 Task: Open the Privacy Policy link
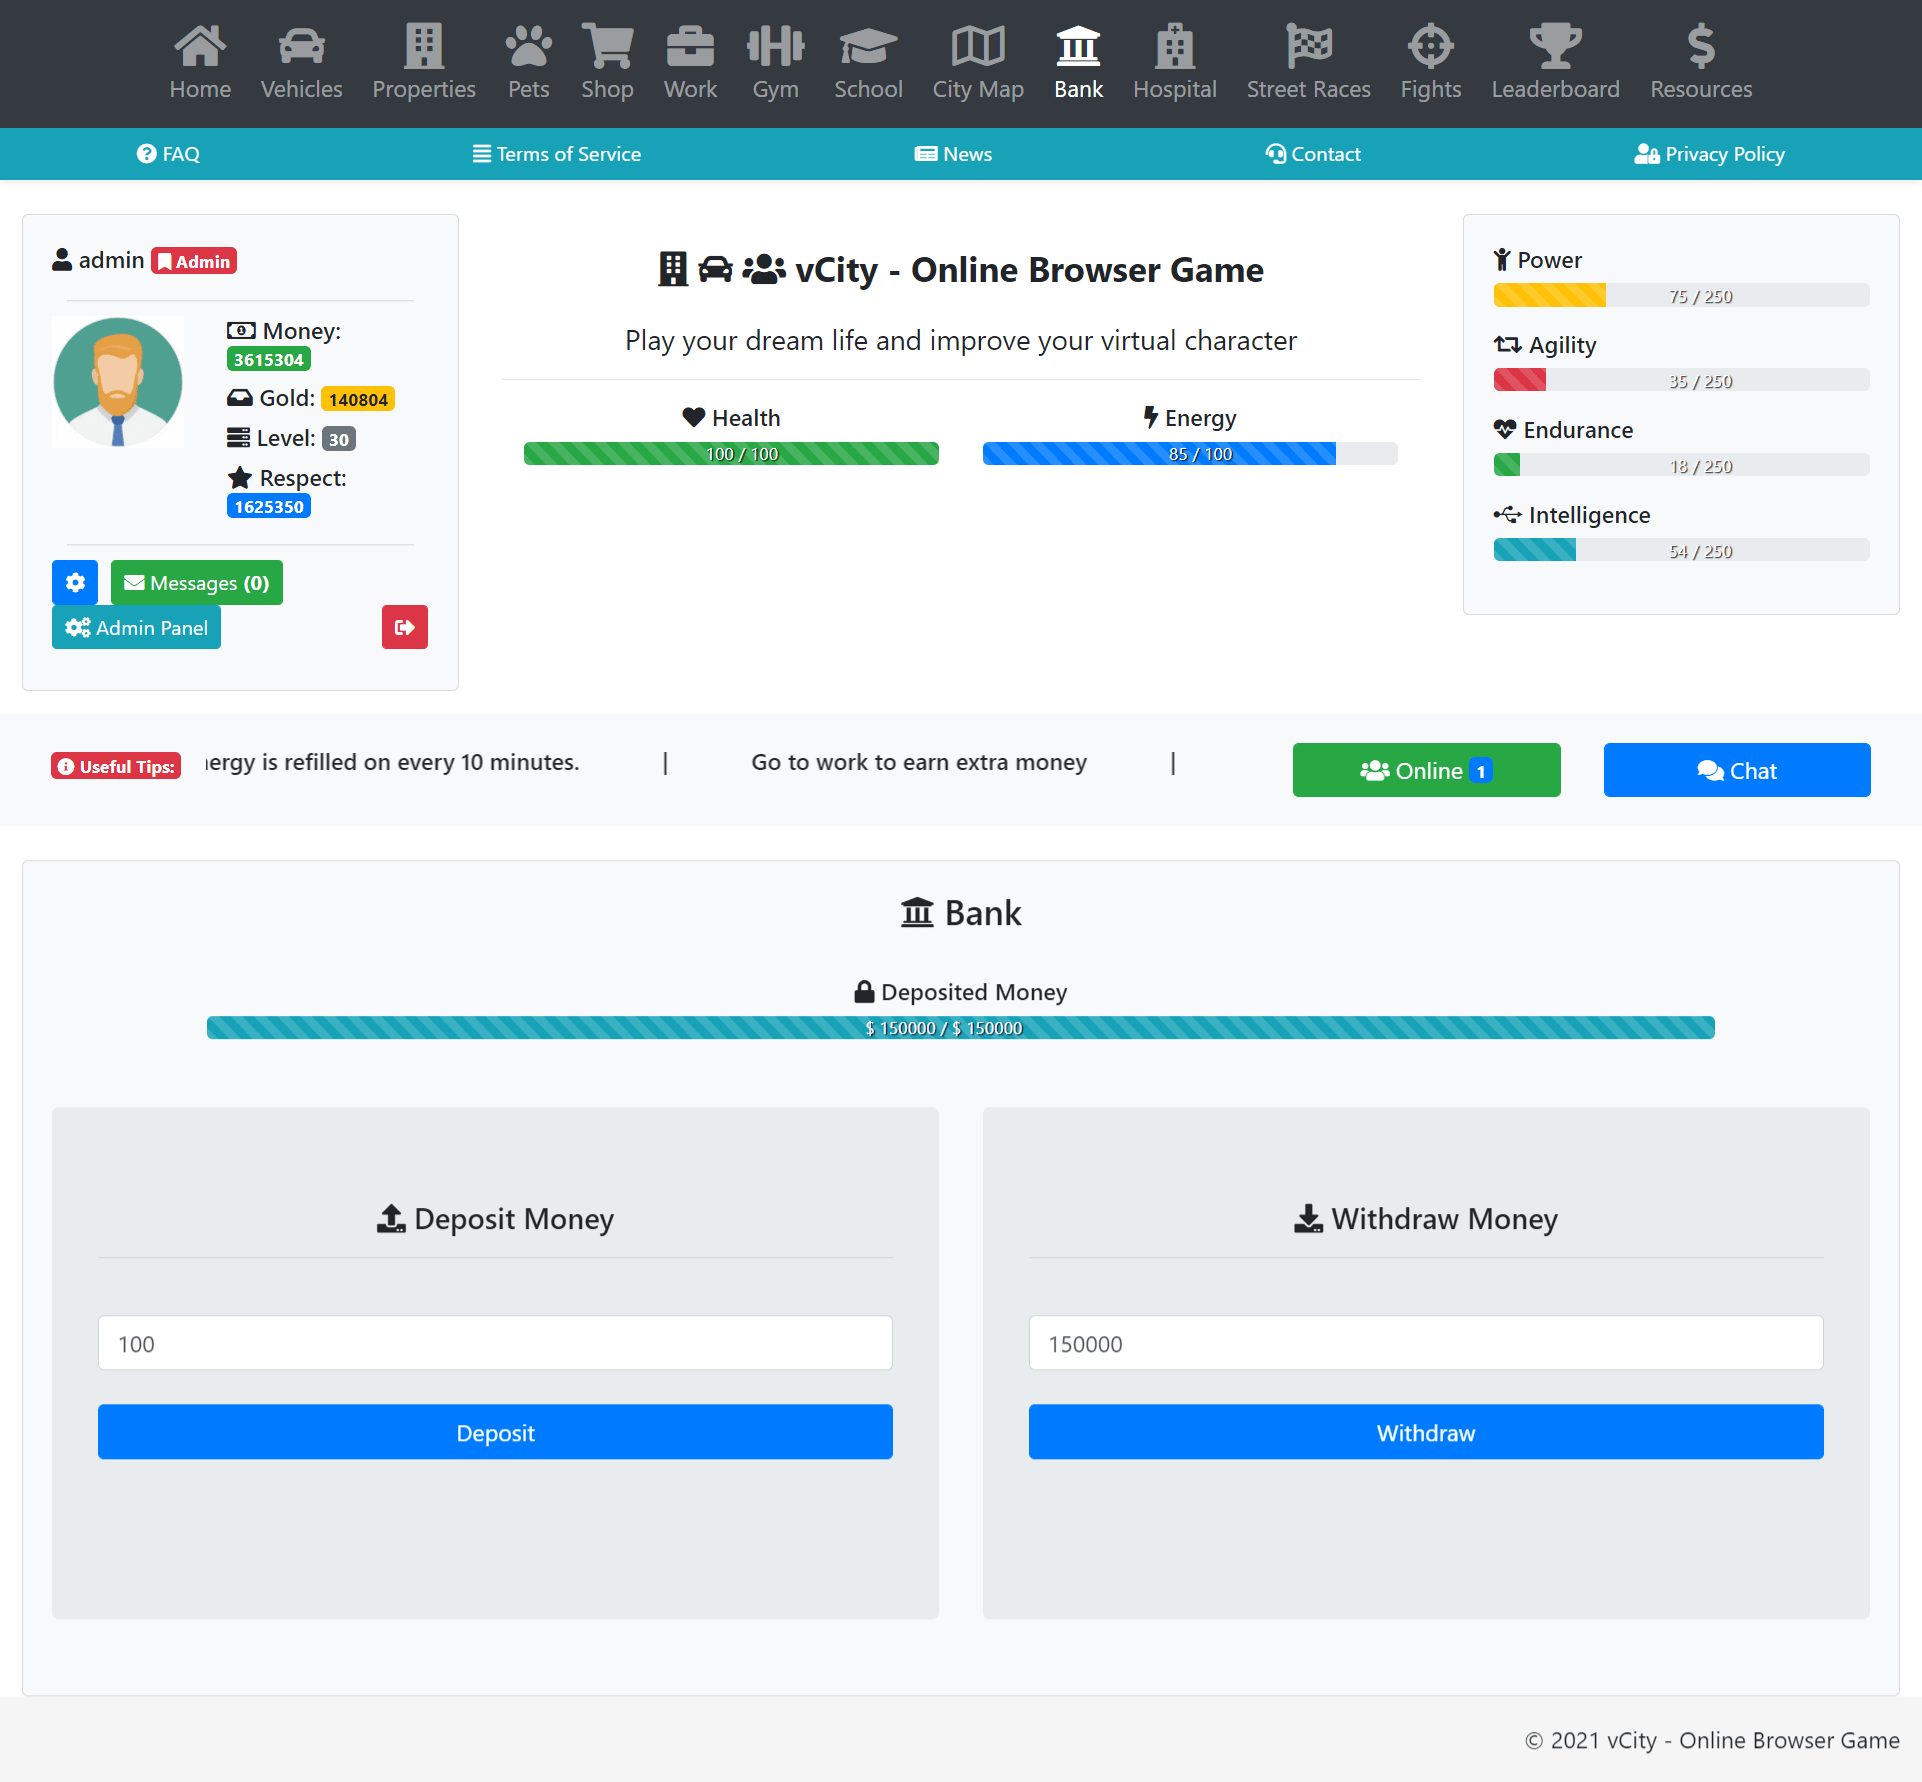click(1709, 154)
